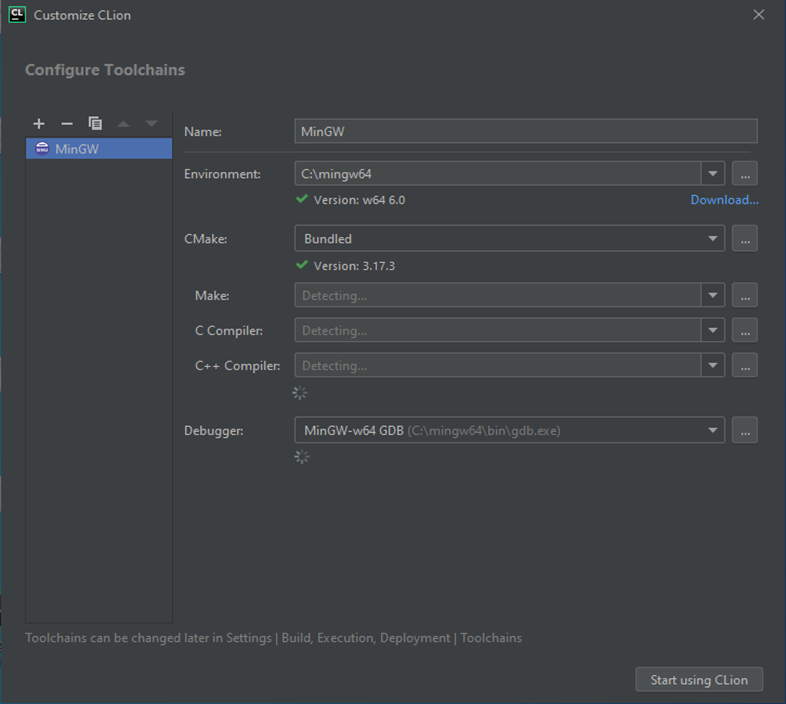Viewport: 786px width, 704px height.
Task: Click the loading spinner under C++ Compiler
Action: click(x=300, y=393)
